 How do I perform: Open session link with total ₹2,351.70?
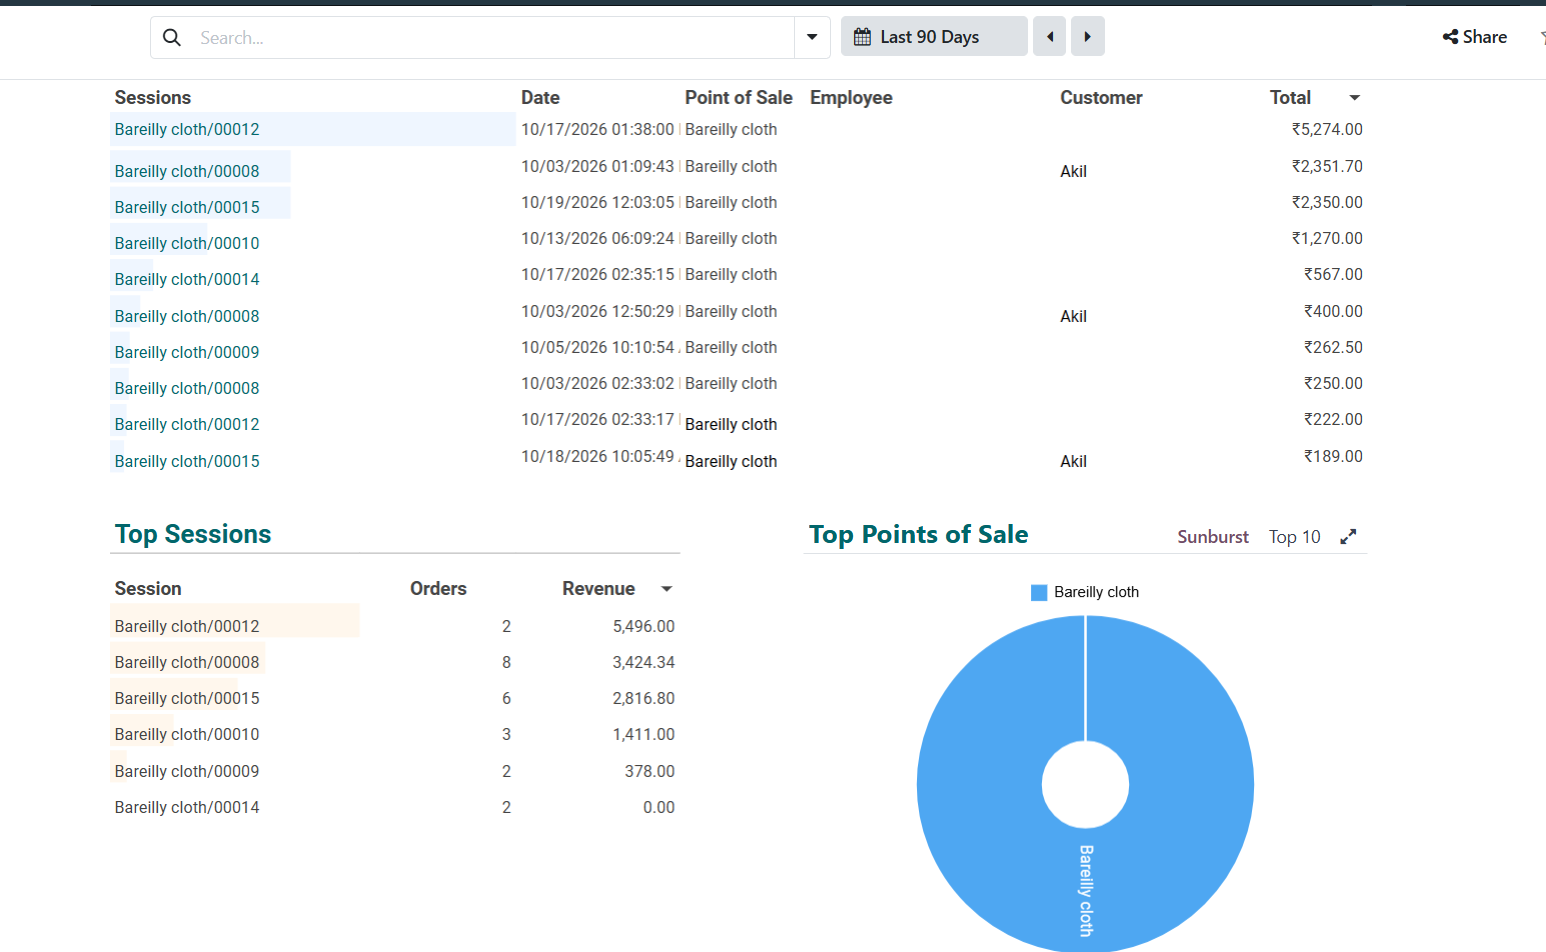(187, 171)
